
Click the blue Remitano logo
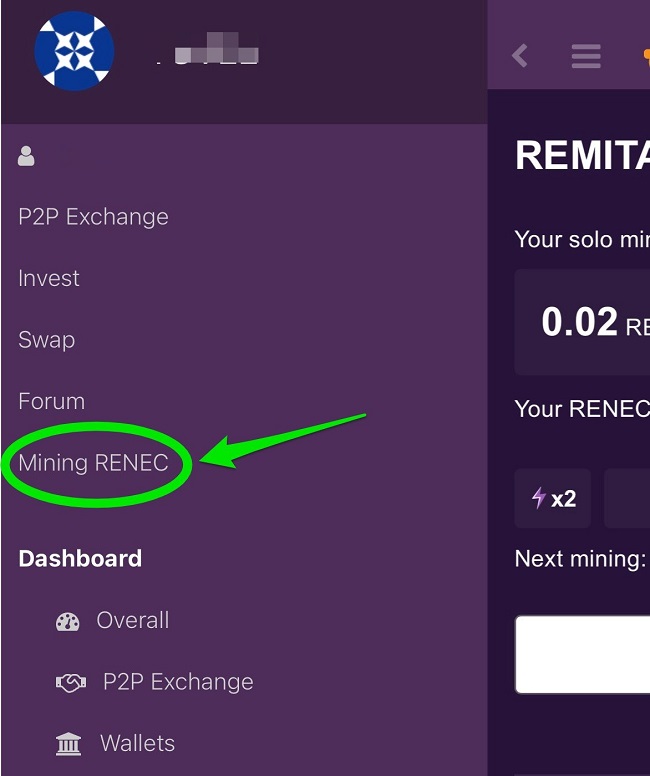click(x=74, y=52)
